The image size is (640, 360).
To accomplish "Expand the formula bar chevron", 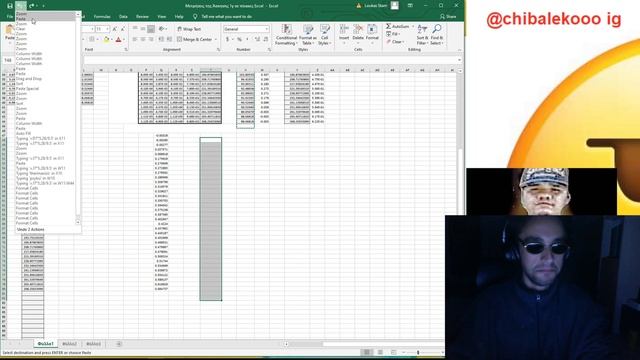I will [x=460, y=60].
